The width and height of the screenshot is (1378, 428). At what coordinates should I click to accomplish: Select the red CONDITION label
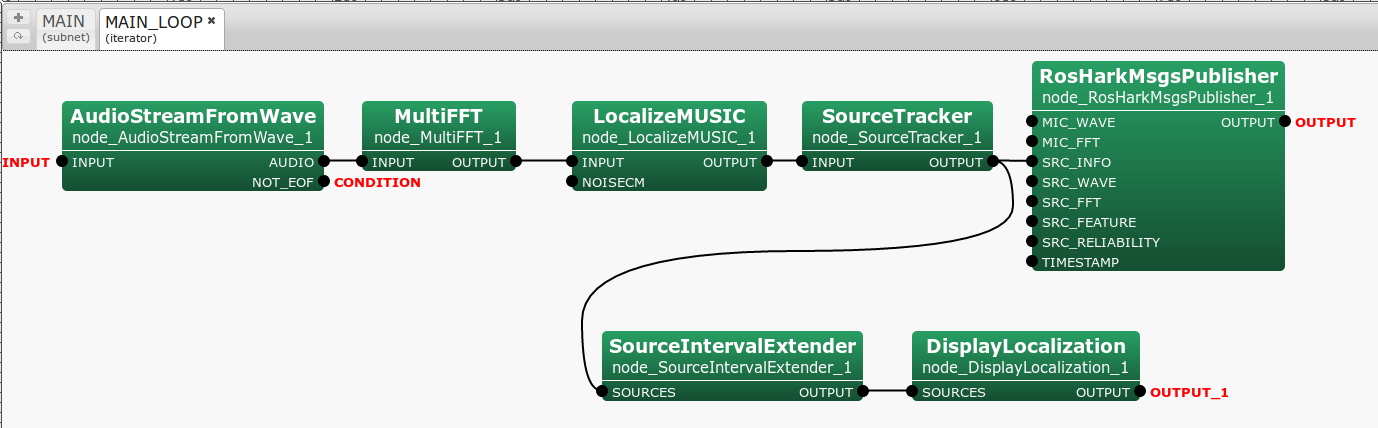(377, 183)
